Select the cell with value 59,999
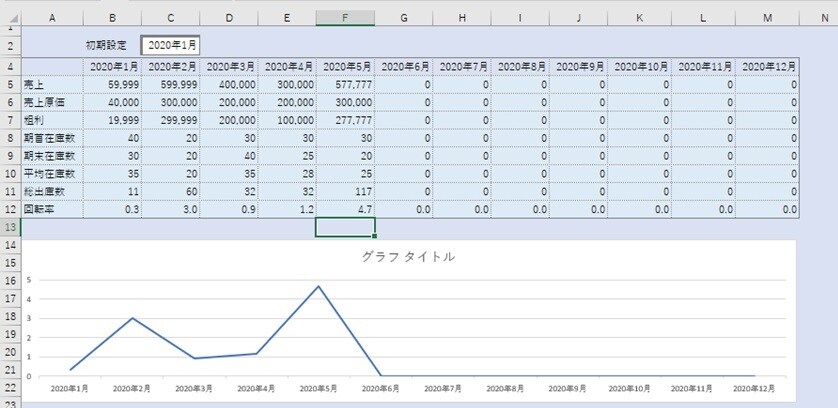This screenshot has height=408, width=838. [112, 84]
